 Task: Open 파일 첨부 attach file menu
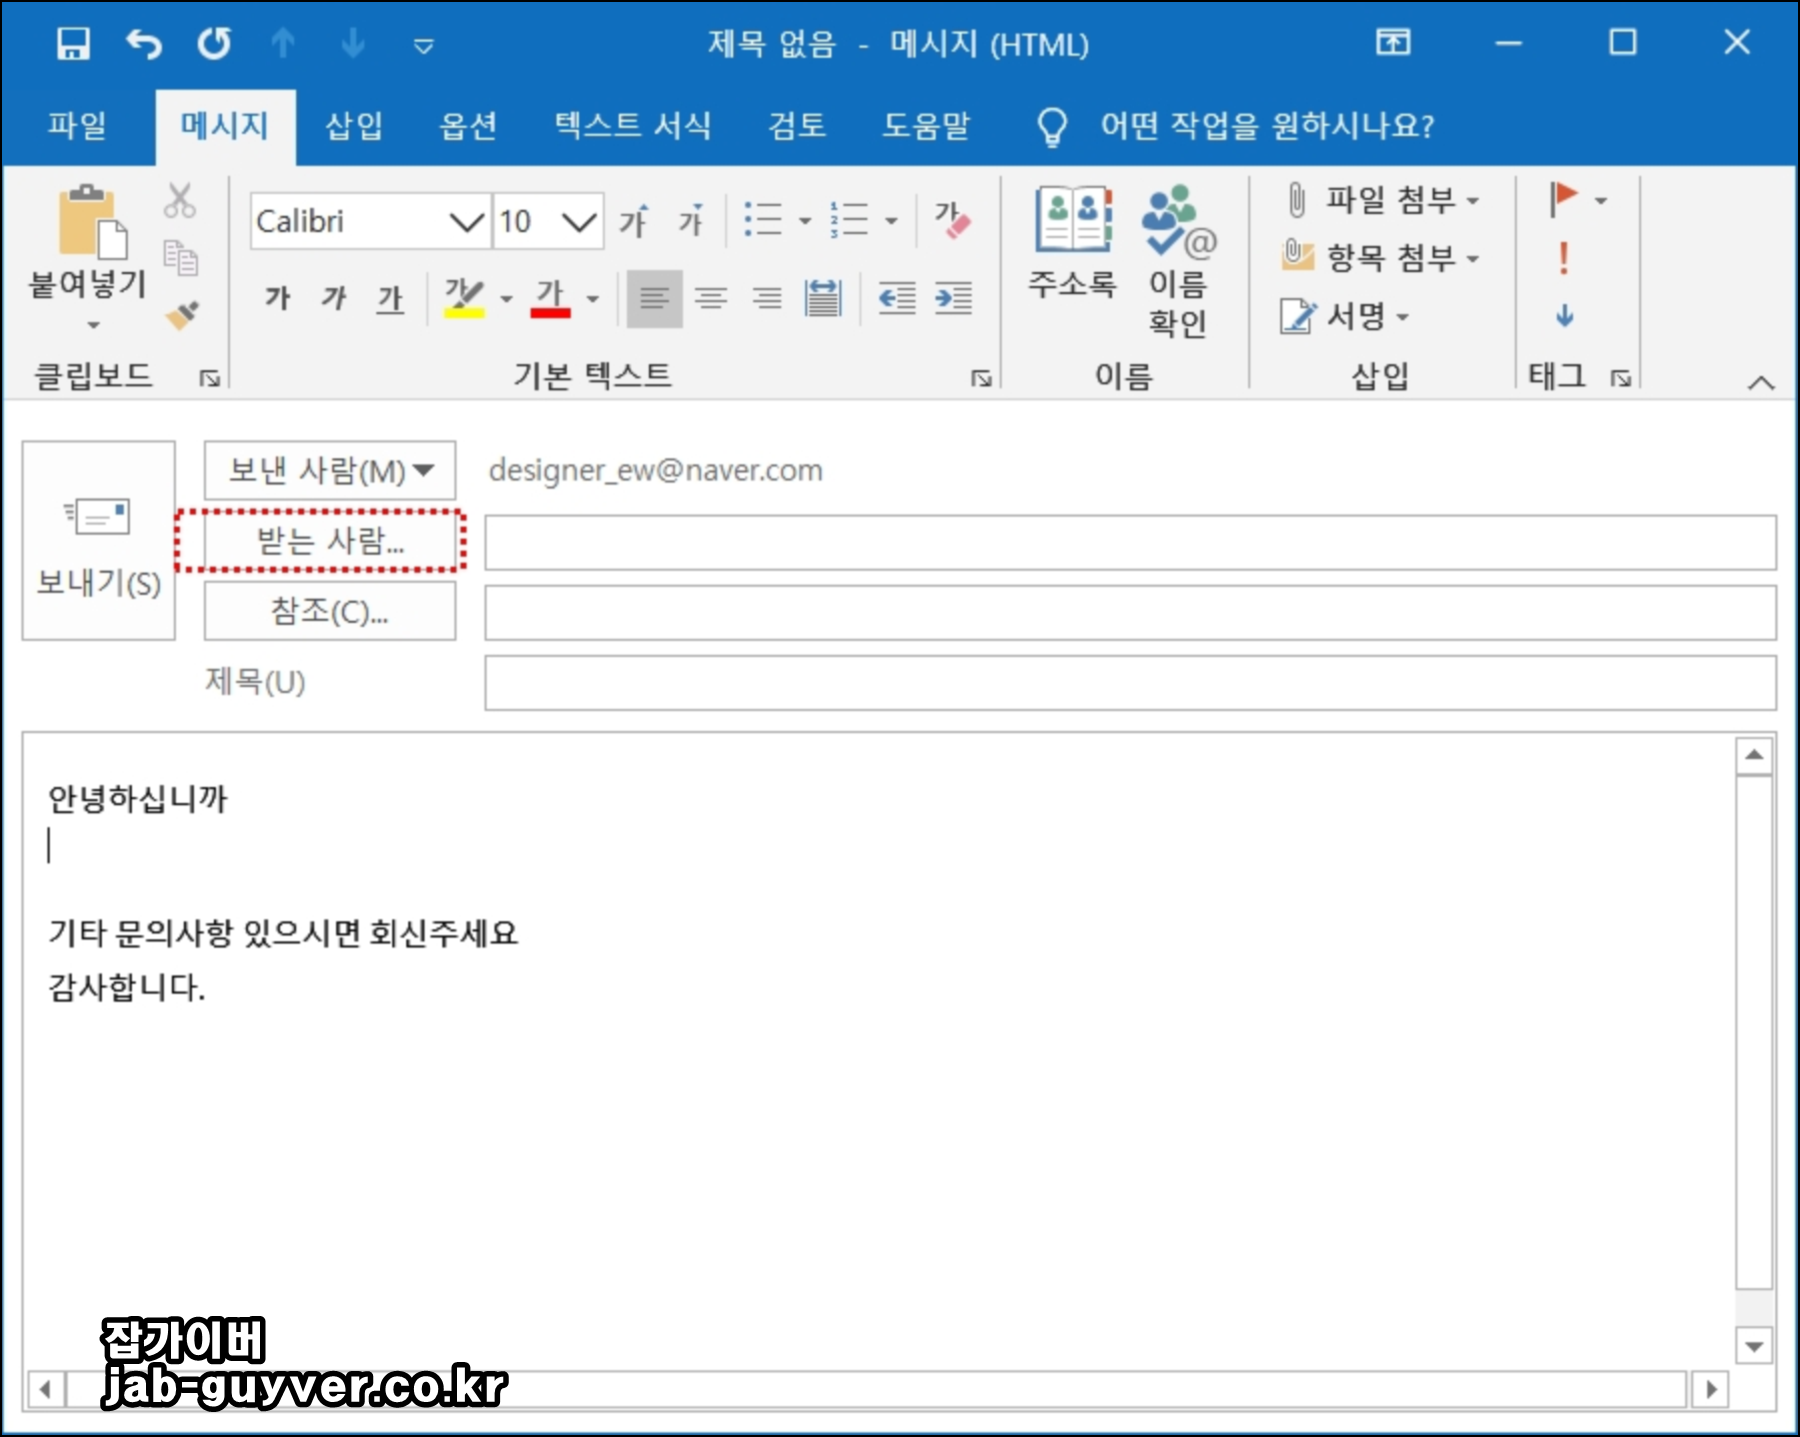(x=1382, y=200)
